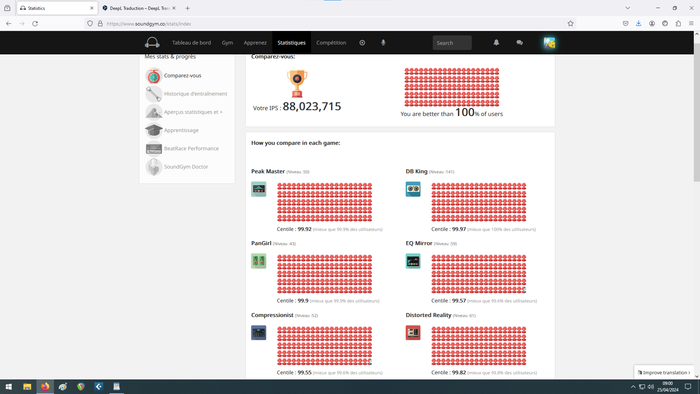Close the Statistics browser tab
The width and height of the screenshot is (700, 394).
click(x=92, y=8)
